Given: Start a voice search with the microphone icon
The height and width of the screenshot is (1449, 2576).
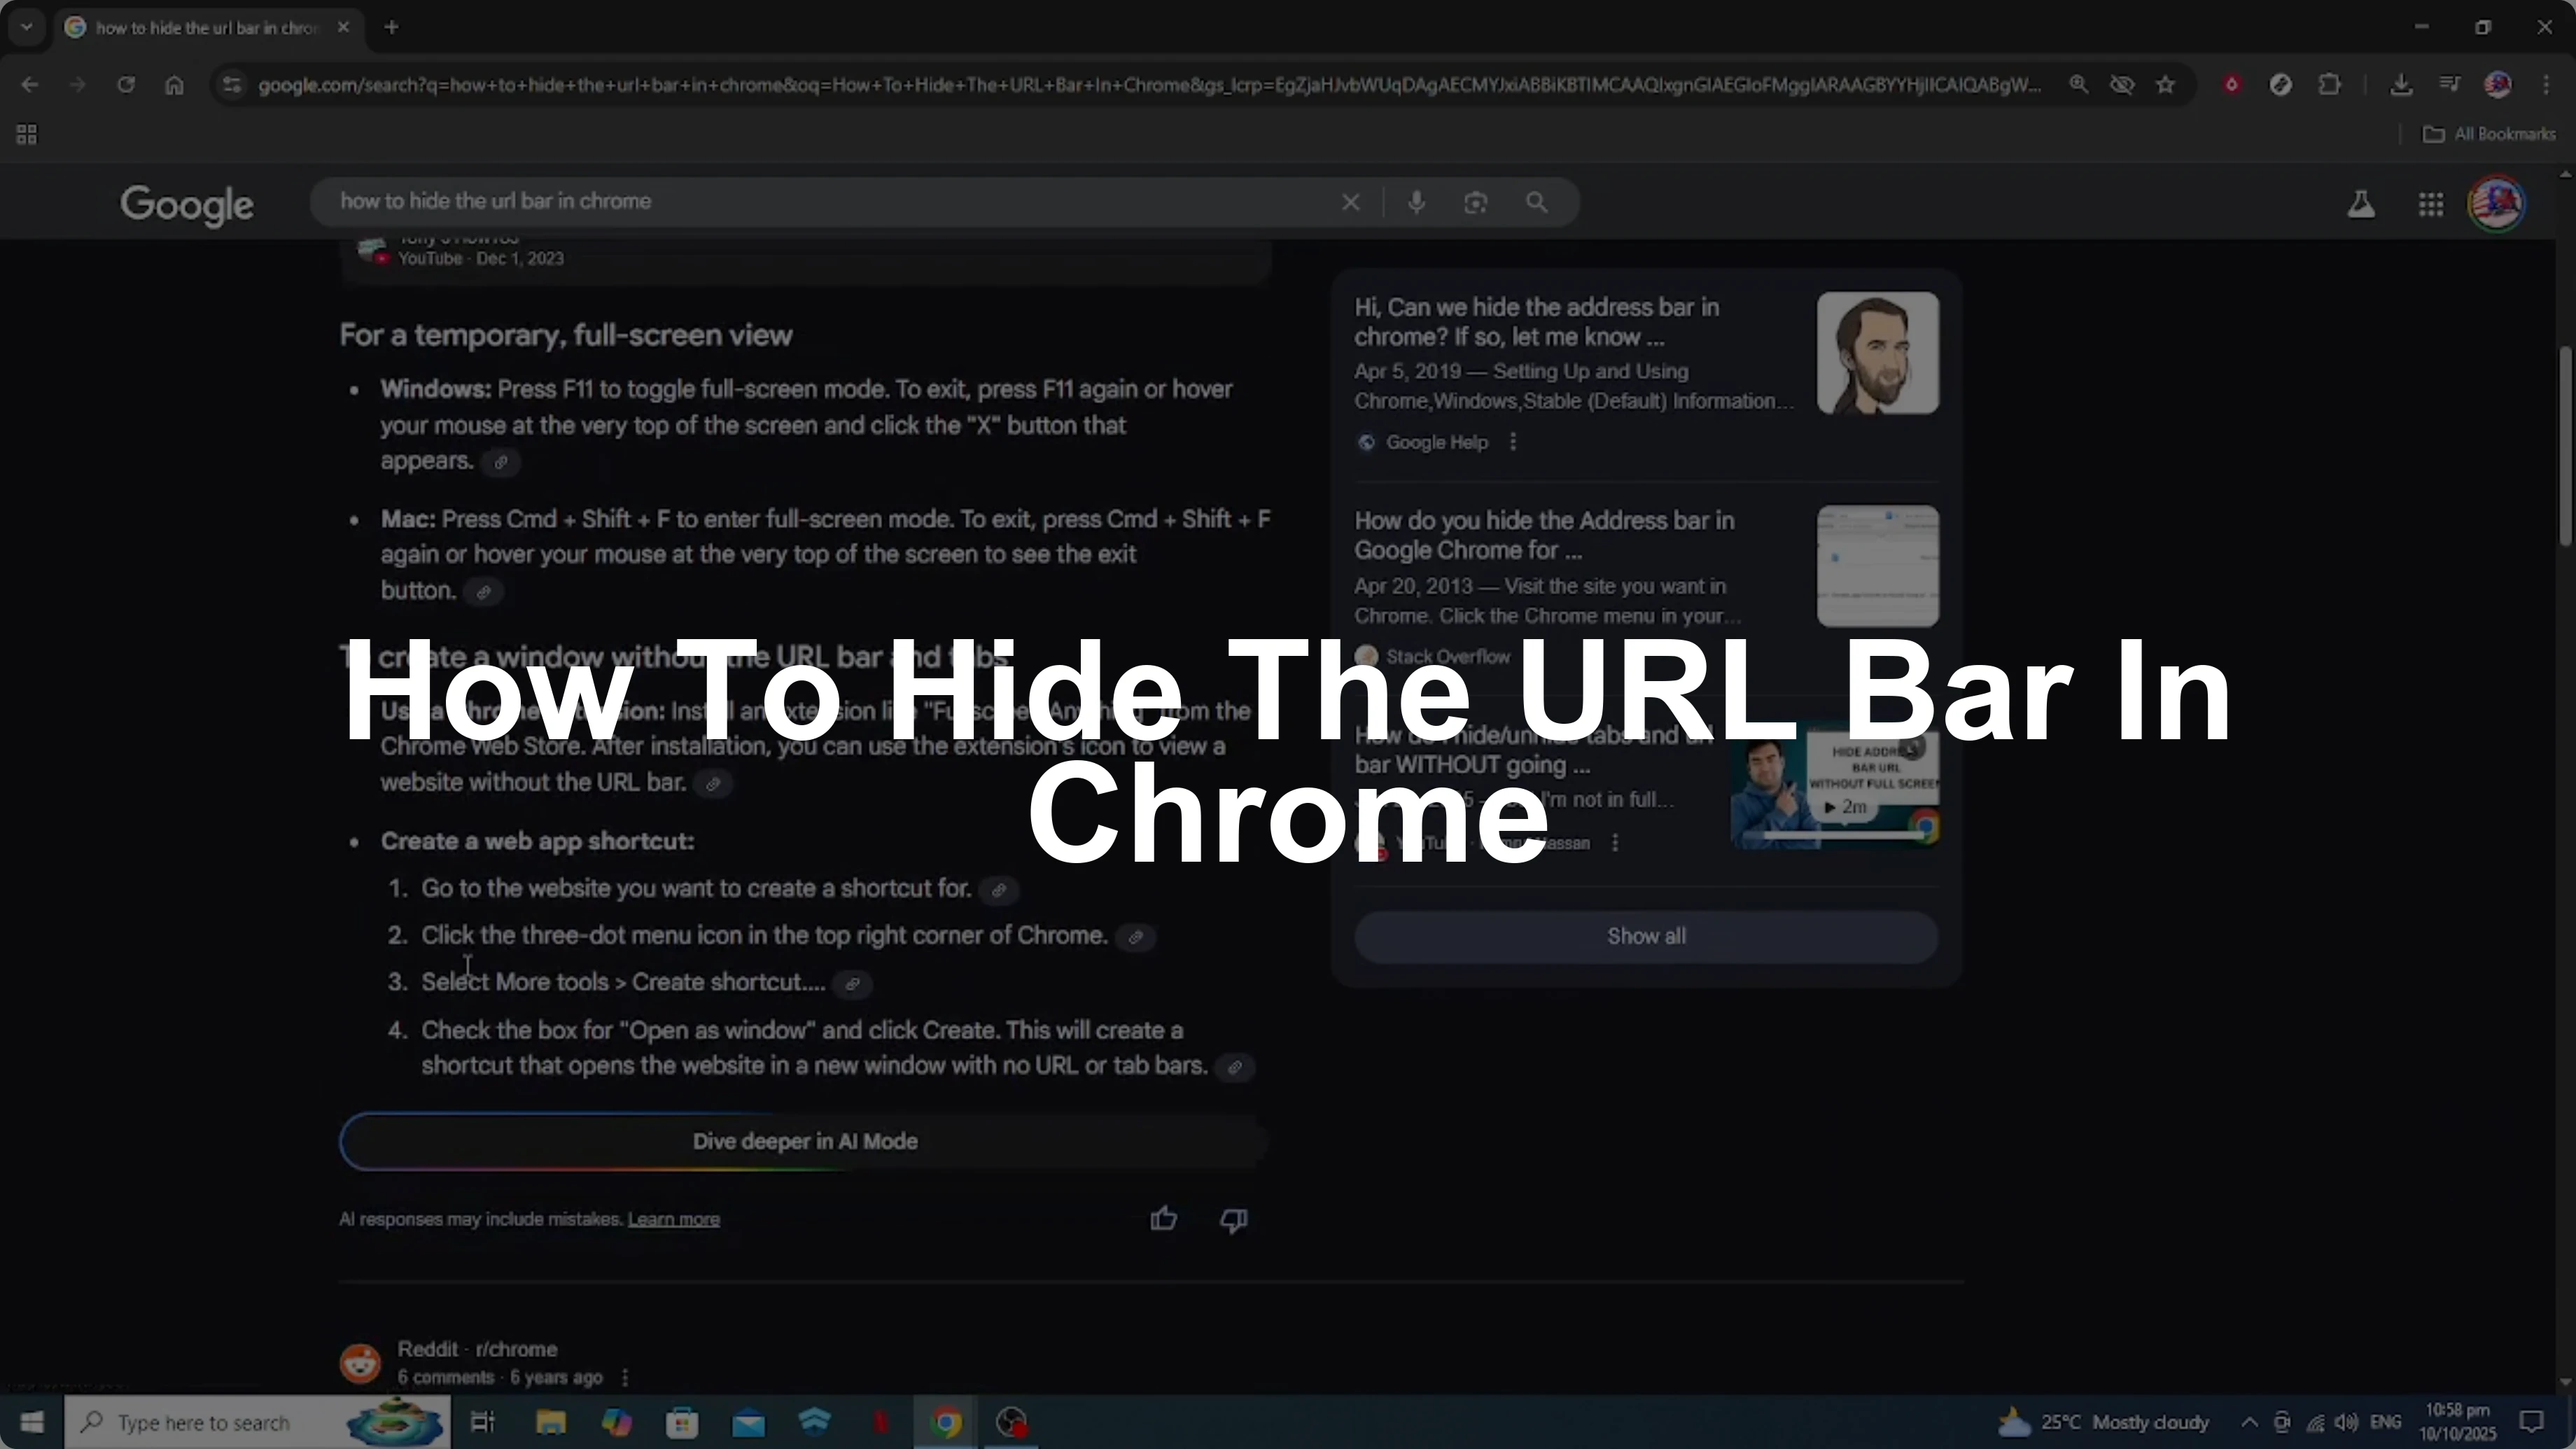Looking at the screenshot, I should click(x=1416, y=202).
